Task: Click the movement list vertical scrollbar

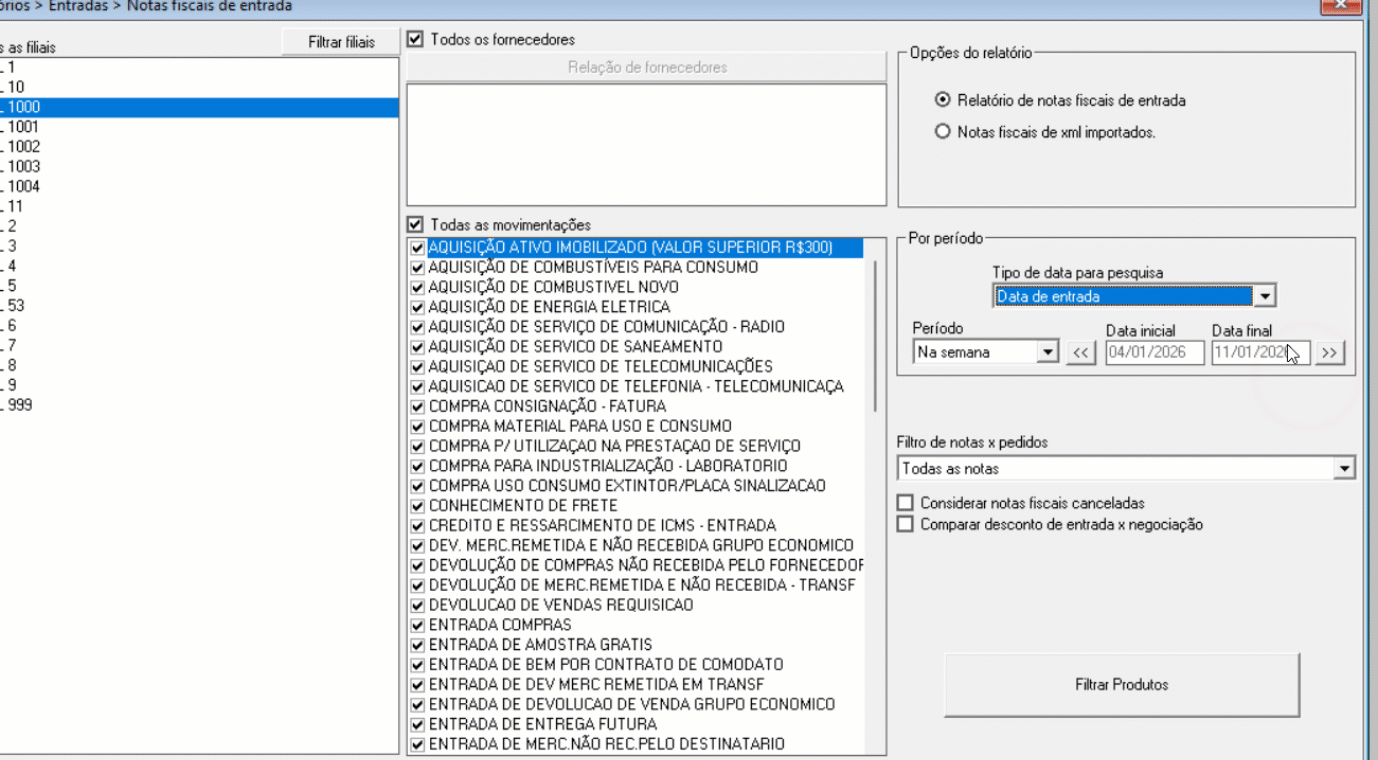Action: click(875, 336)
